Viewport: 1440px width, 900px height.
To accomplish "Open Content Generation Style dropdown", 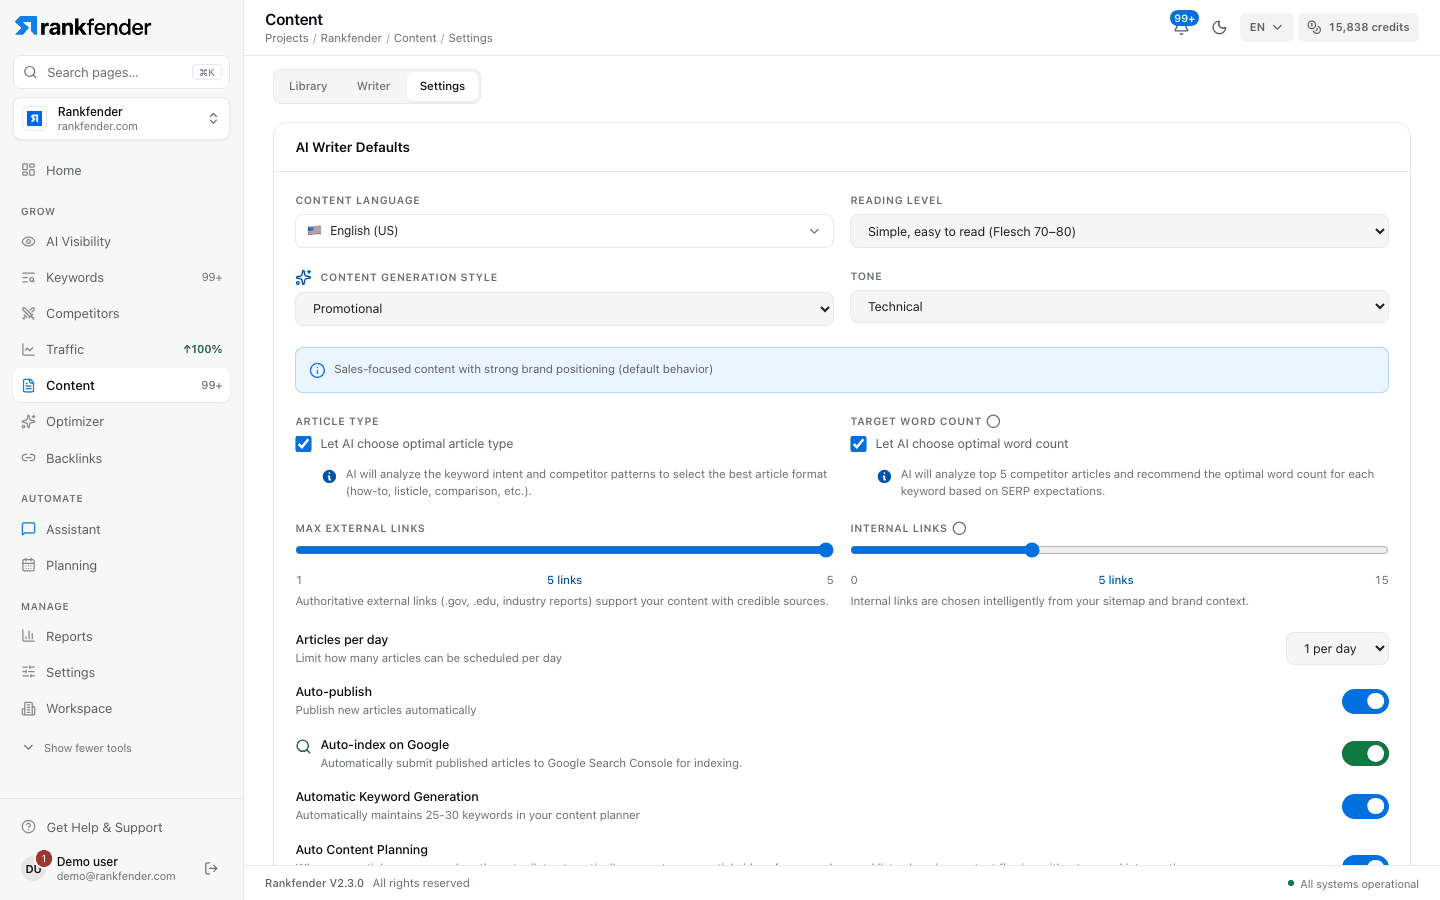I will coord(564,309).
